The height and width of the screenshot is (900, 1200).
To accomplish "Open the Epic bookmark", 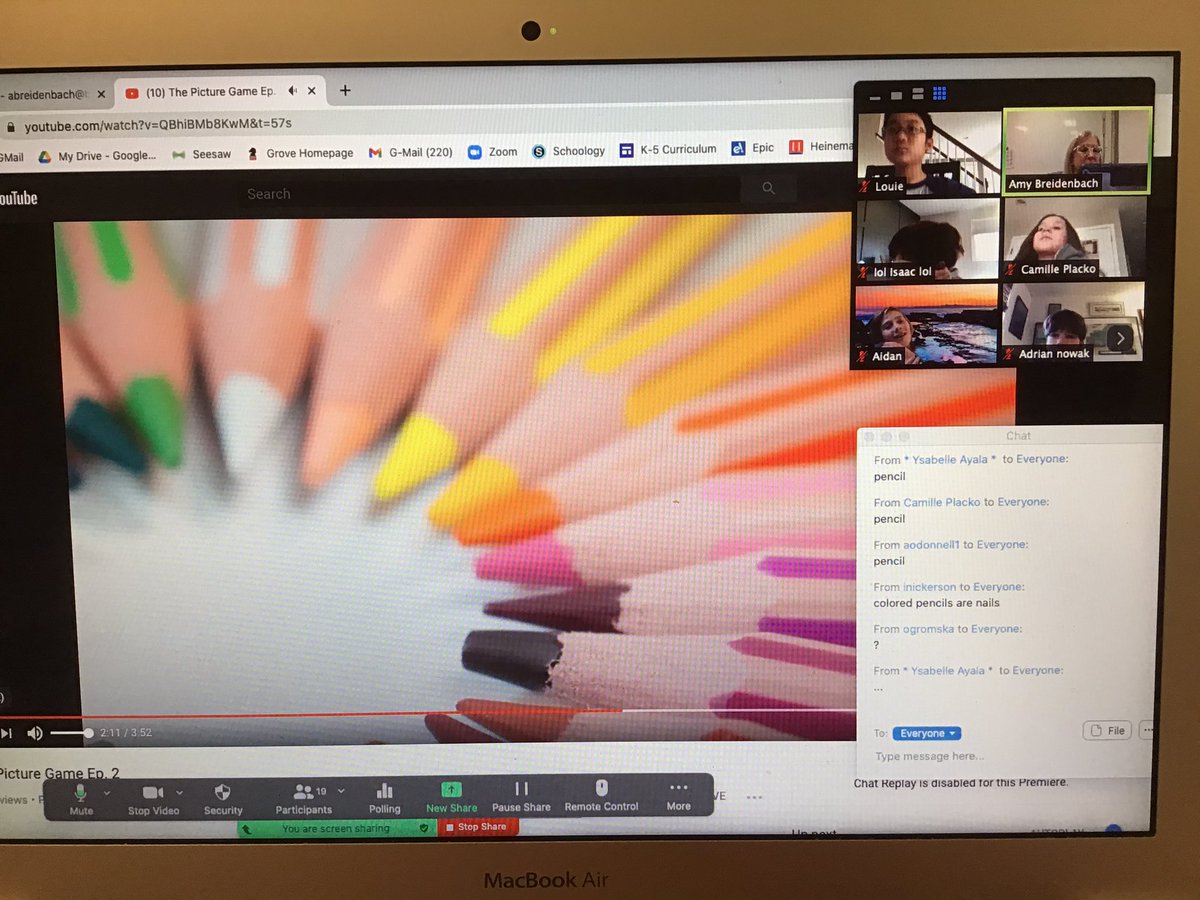I will (x=753, y=148).
